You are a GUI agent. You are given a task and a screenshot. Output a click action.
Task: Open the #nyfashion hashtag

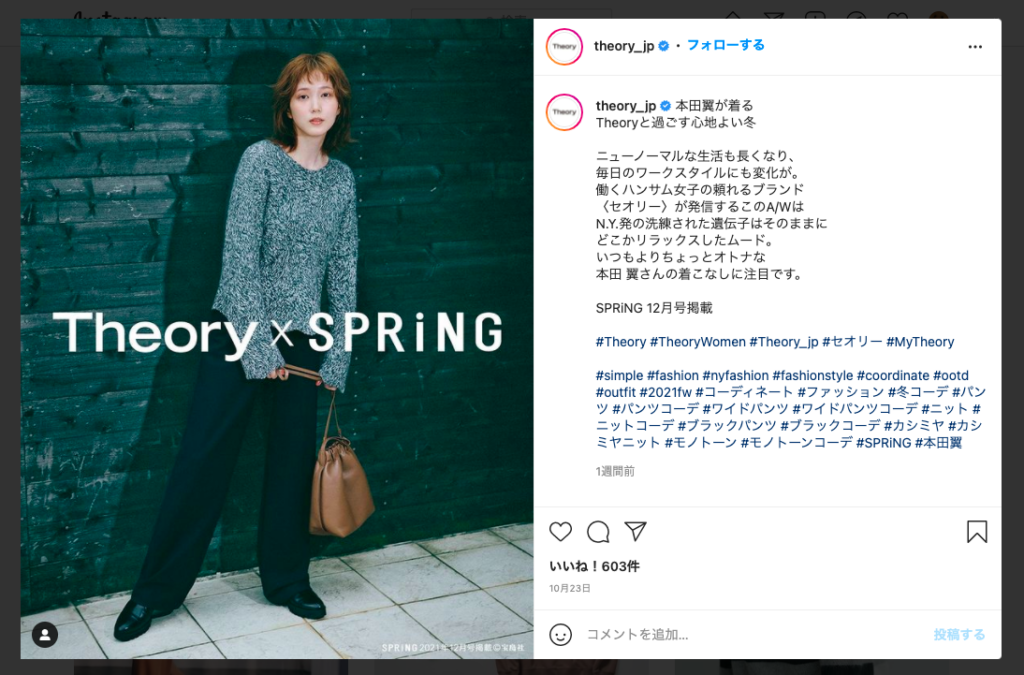(x=735, y=375)
